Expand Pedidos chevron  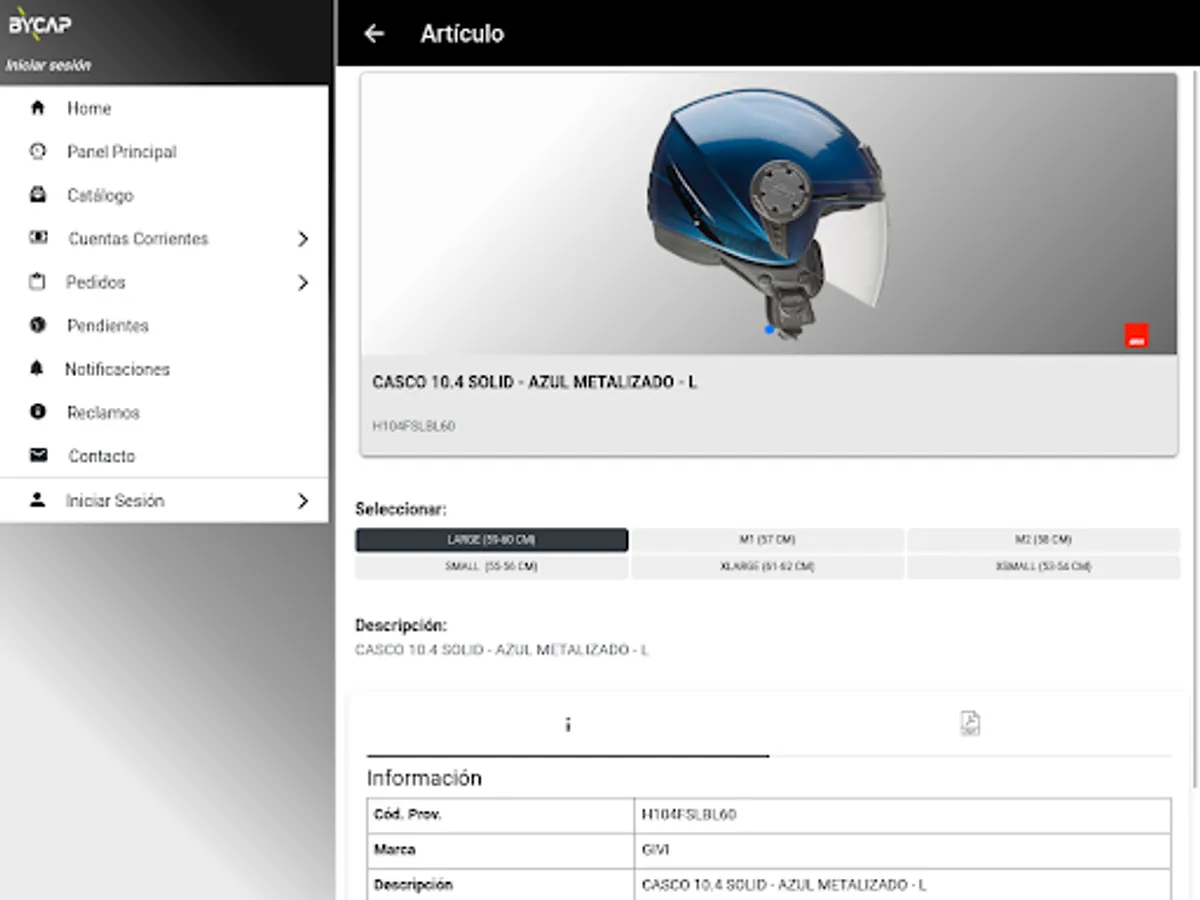coord(303,283)
